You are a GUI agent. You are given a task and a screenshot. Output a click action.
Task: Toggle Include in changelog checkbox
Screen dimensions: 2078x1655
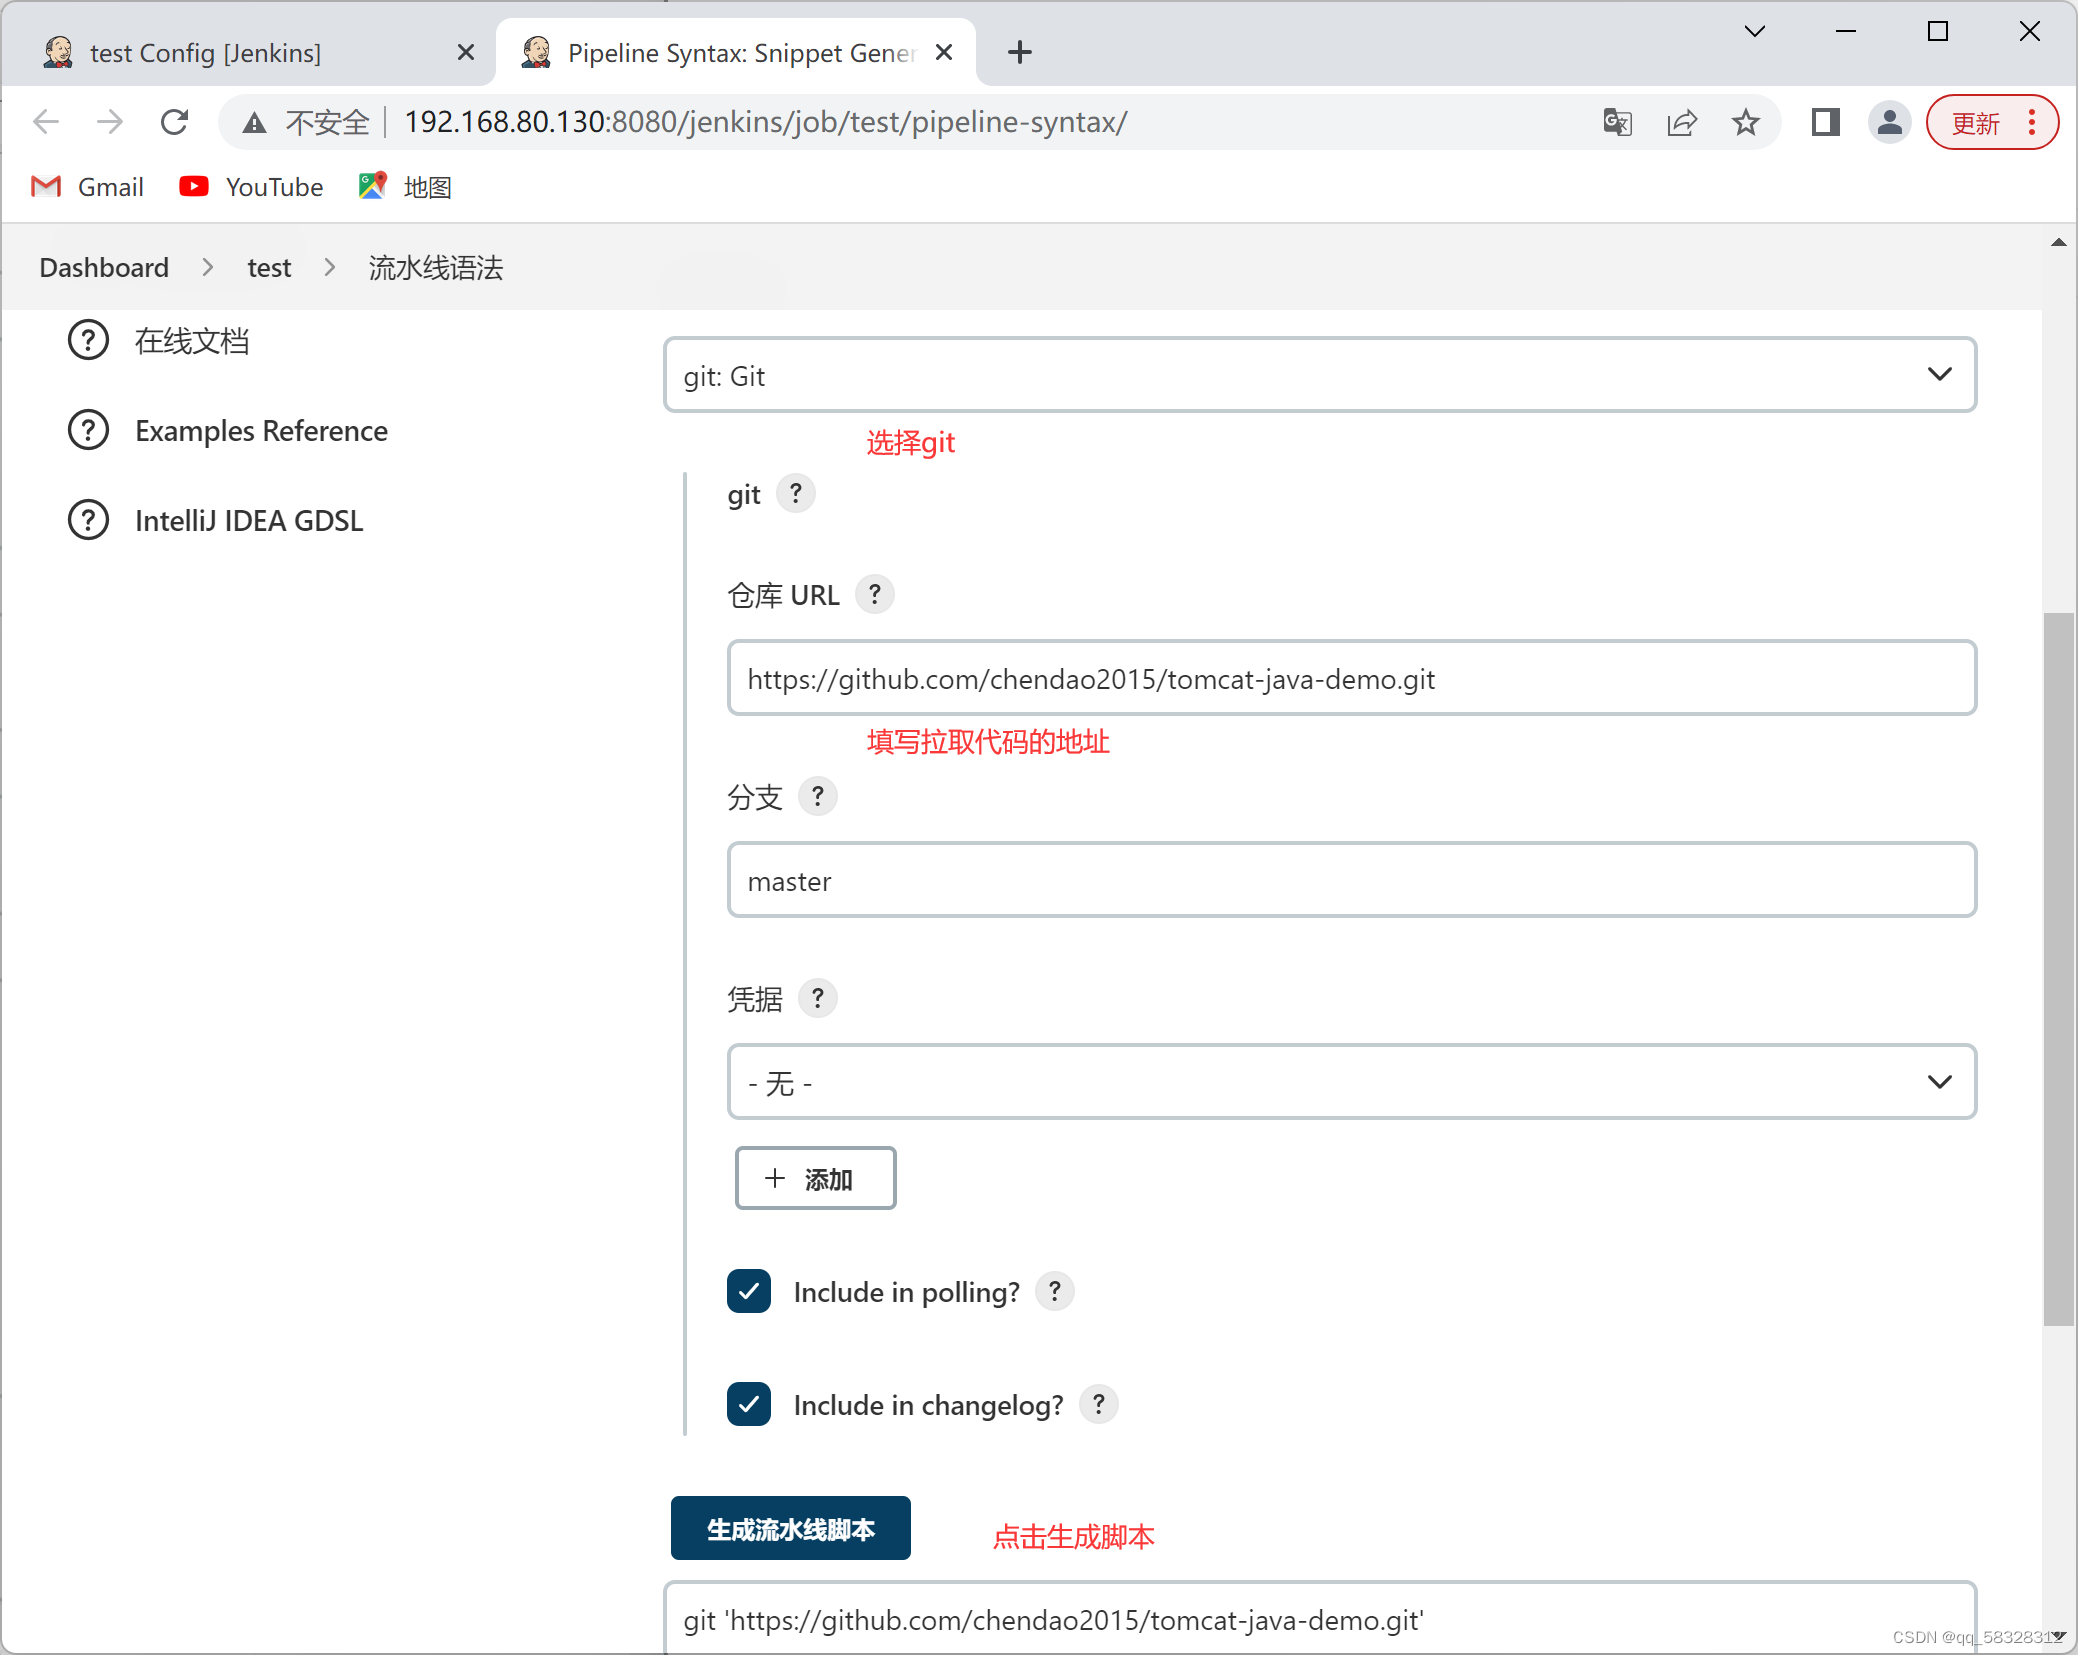click(x=749, y=1404)
